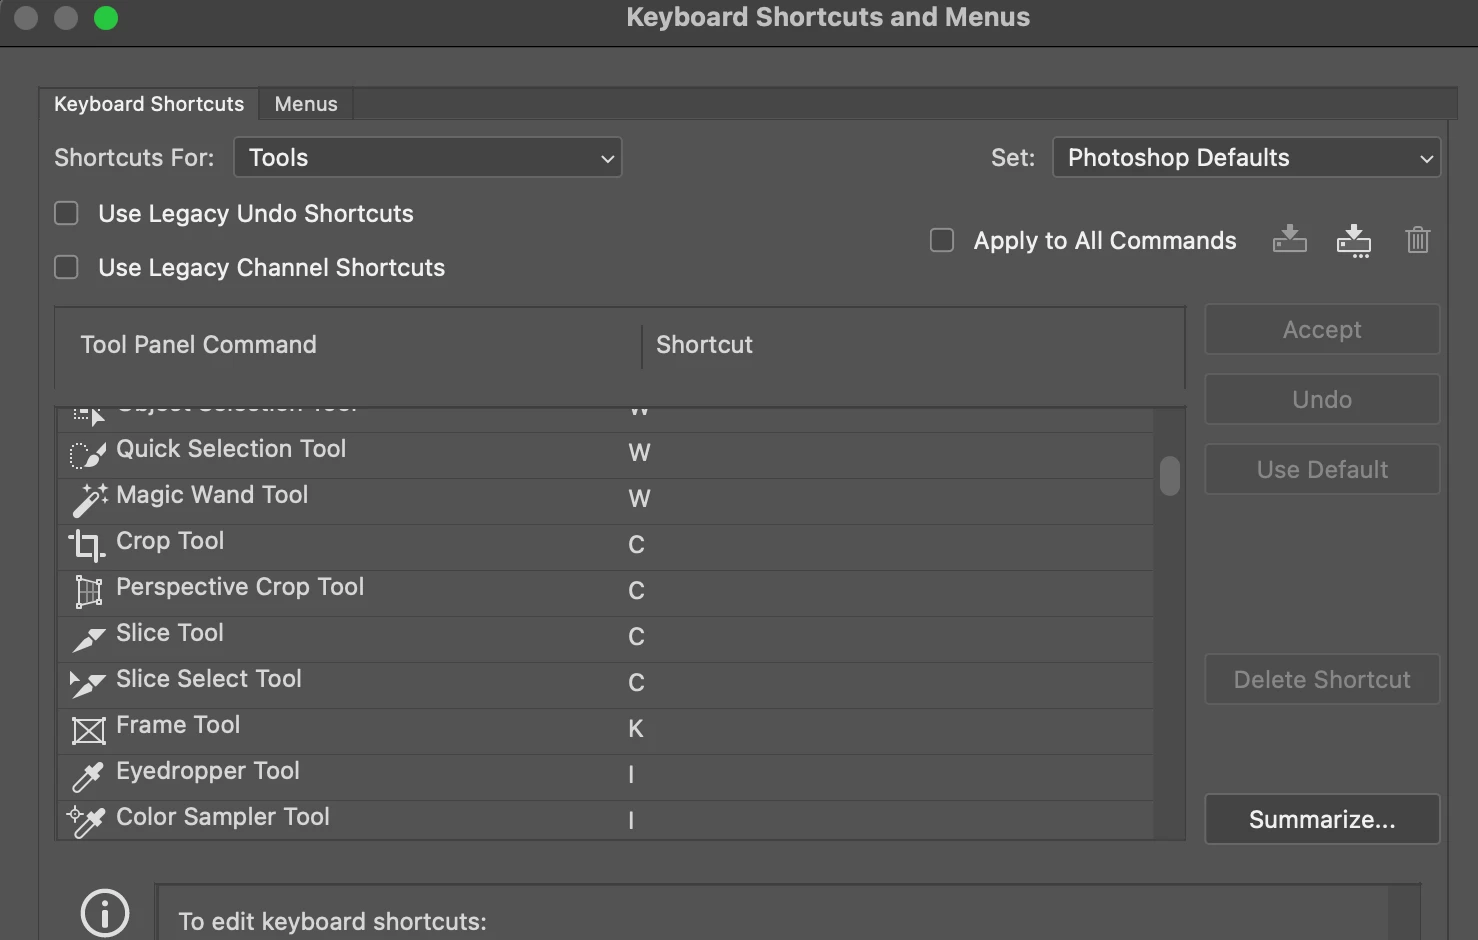Click the save shortcut set as new icon
Viewport: 1478px width, 940px height.
point(1353,240)
